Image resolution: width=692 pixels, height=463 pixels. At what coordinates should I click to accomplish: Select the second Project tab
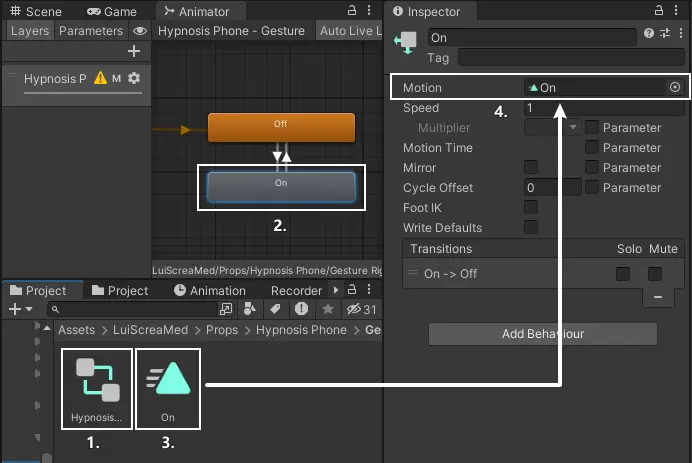pos(120,290)
